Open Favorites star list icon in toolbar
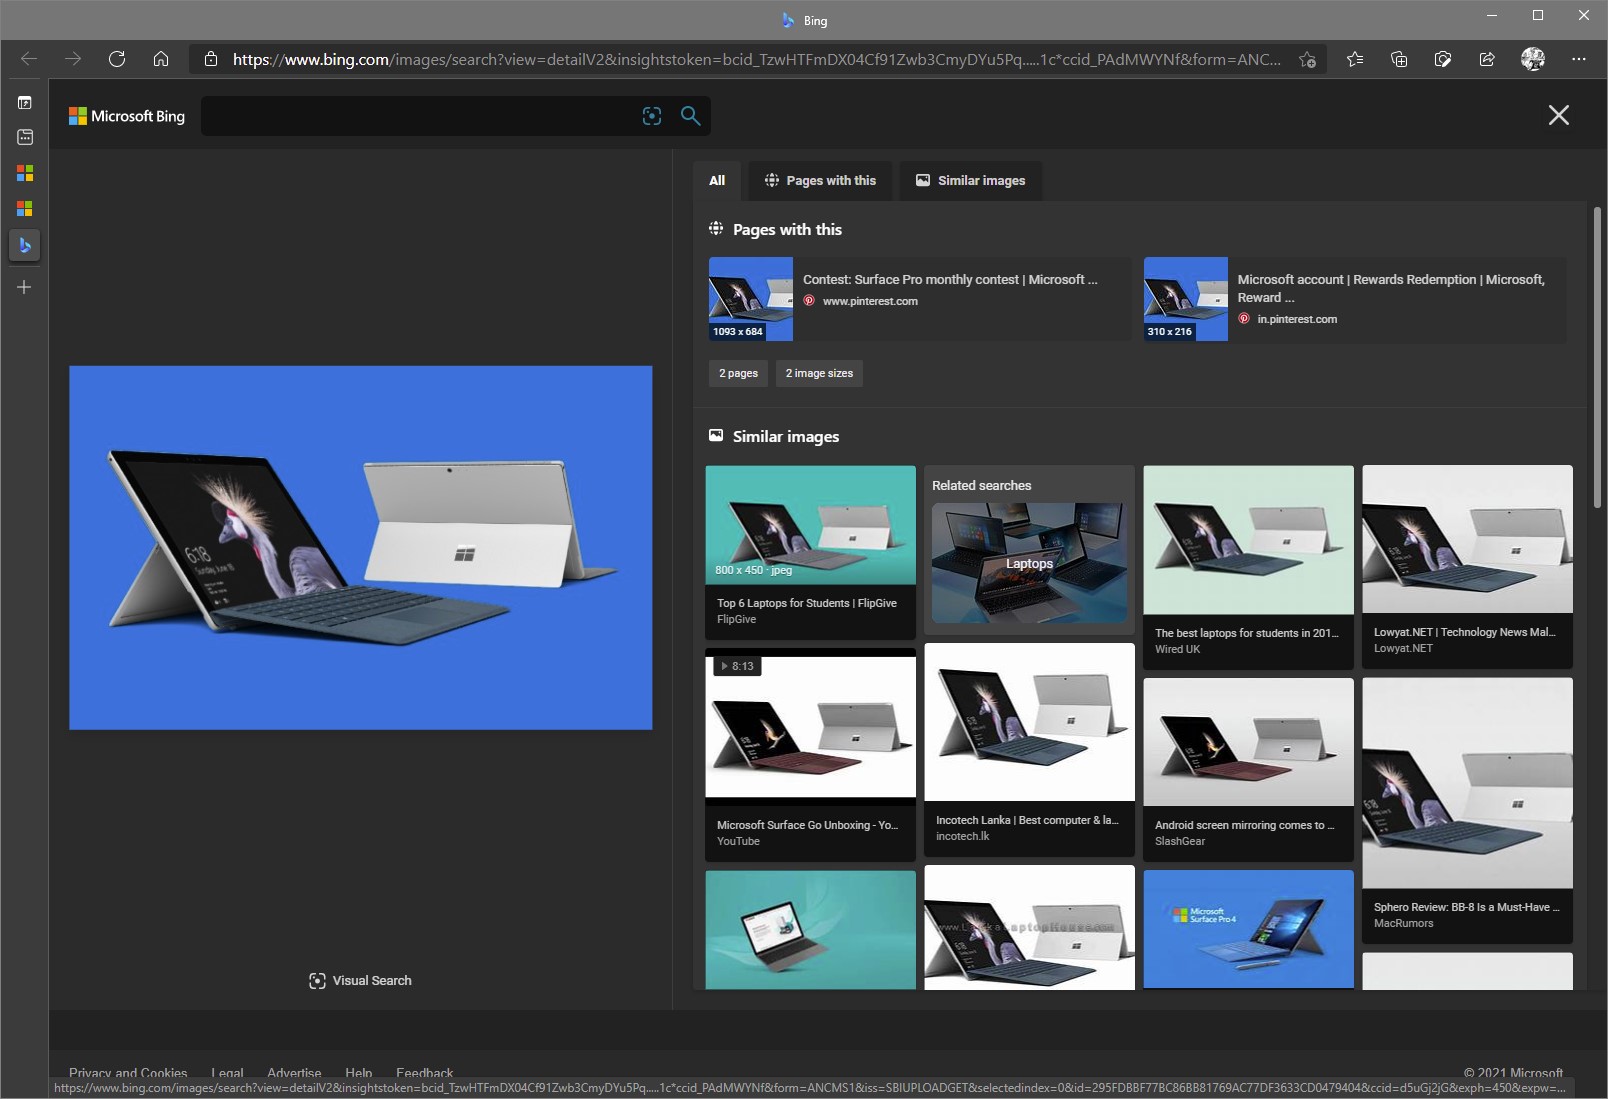1608x1099 pixels. (x=1355, y=59)
